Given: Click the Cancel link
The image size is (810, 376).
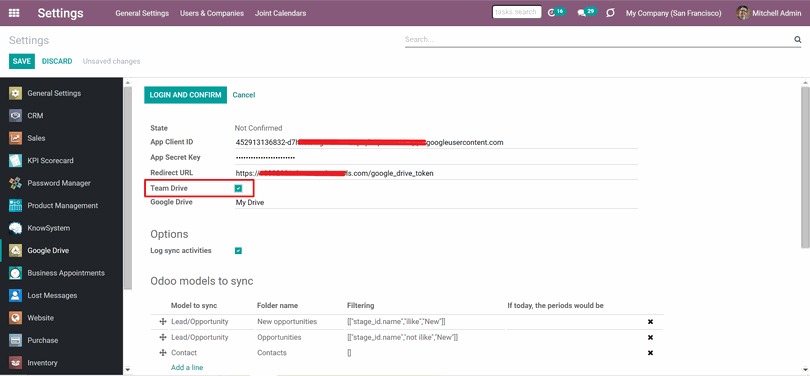Looking at the screenshot, I should pos(244,95).
